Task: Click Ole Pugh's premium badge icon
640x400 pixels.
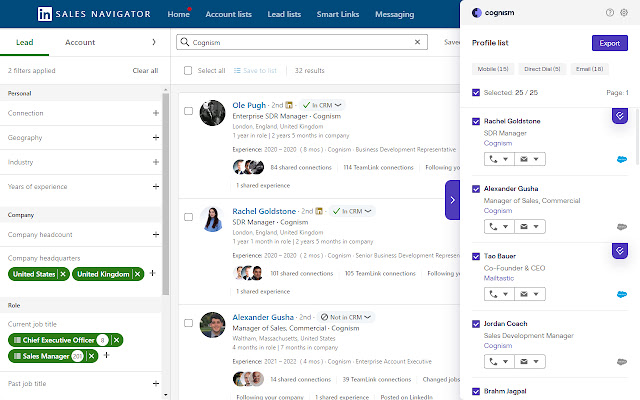Action: (x=289, y=105)
